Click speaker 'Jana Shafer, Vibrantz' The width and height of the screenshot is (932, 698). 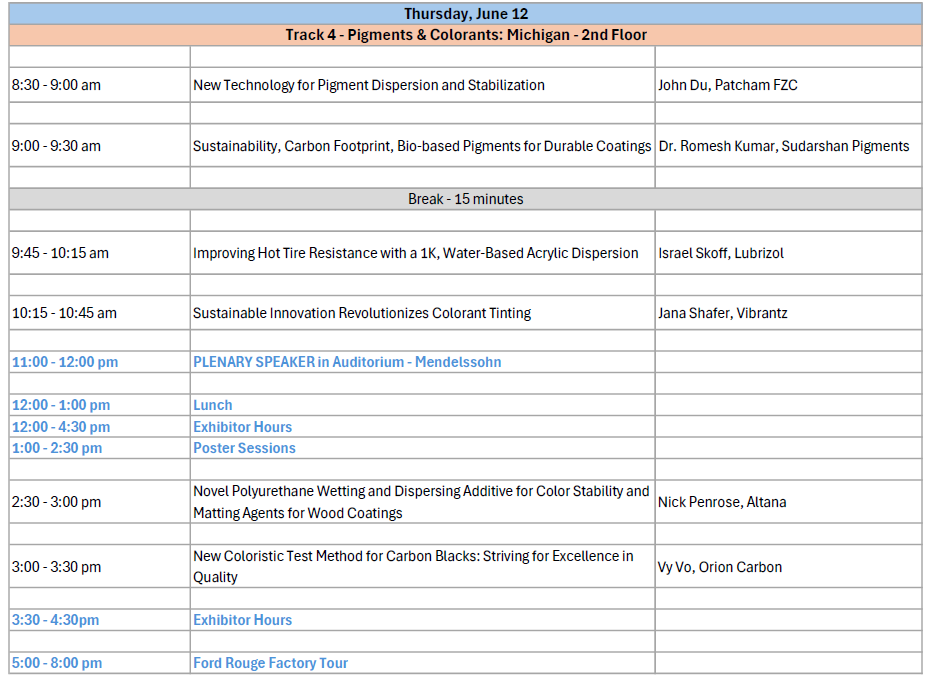point(722,313)
